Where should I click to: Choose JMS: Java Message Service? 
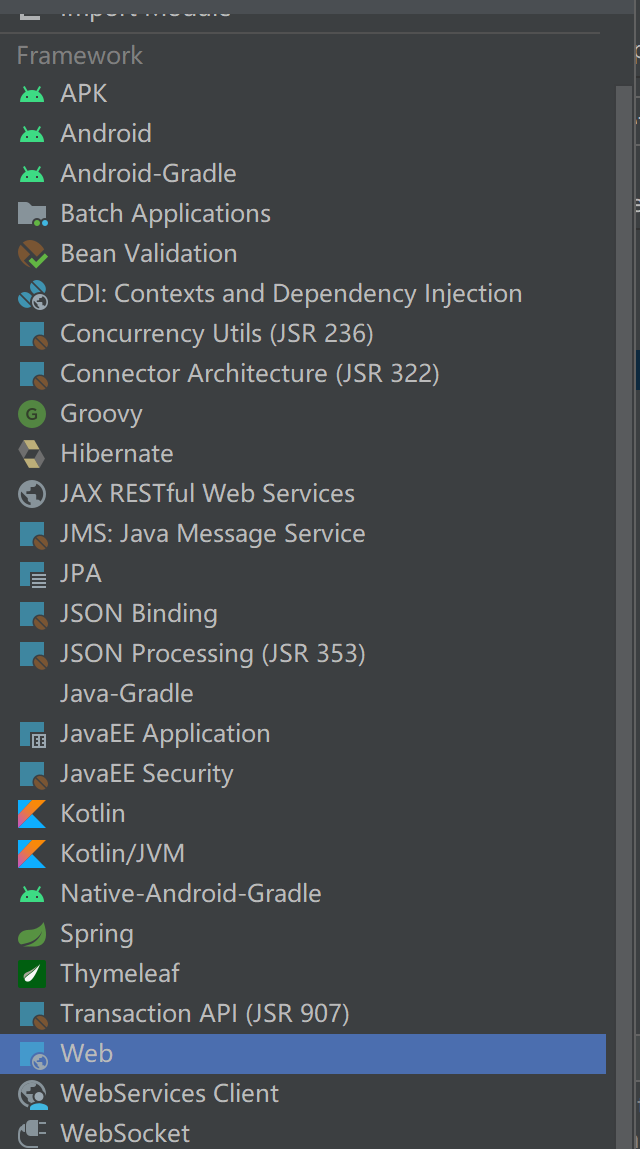303,534
